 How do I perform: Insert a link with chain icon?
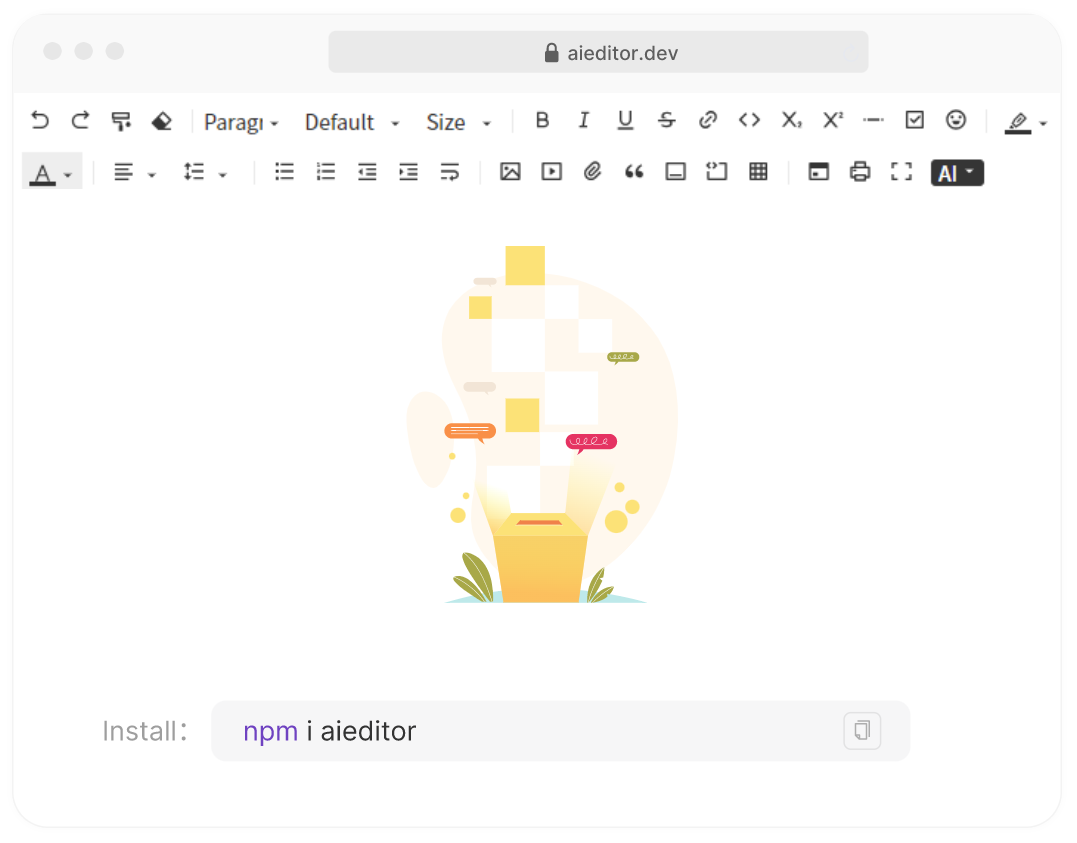708,120
